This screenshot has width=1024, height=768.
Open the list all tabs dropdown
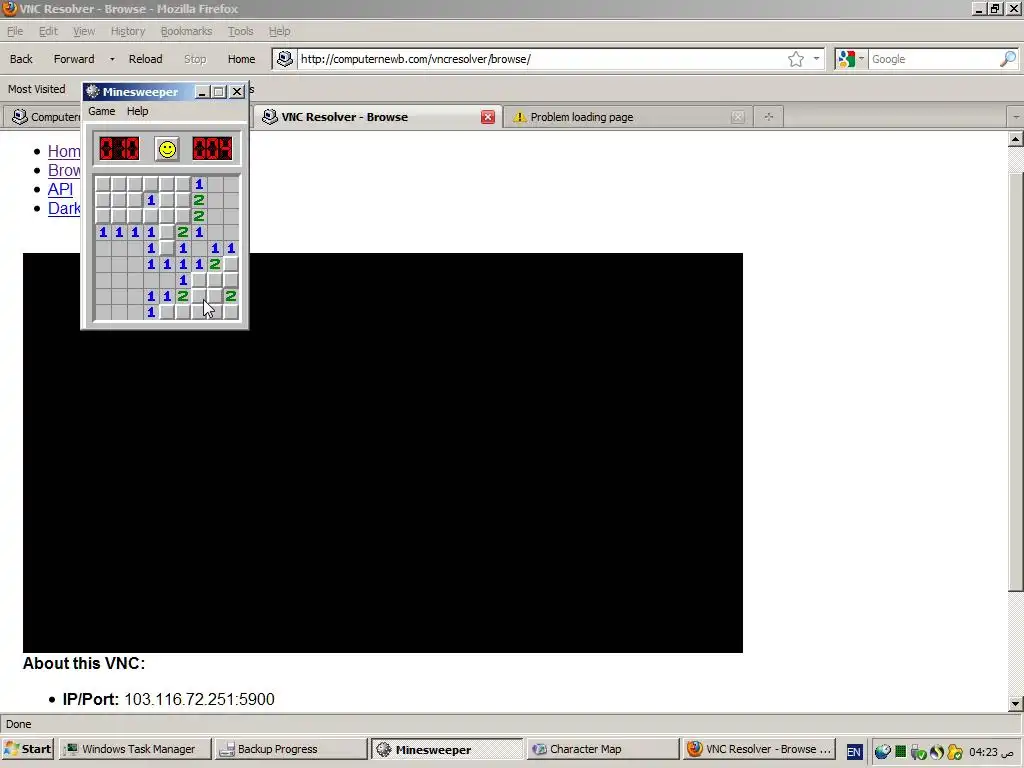[1016, 117]
